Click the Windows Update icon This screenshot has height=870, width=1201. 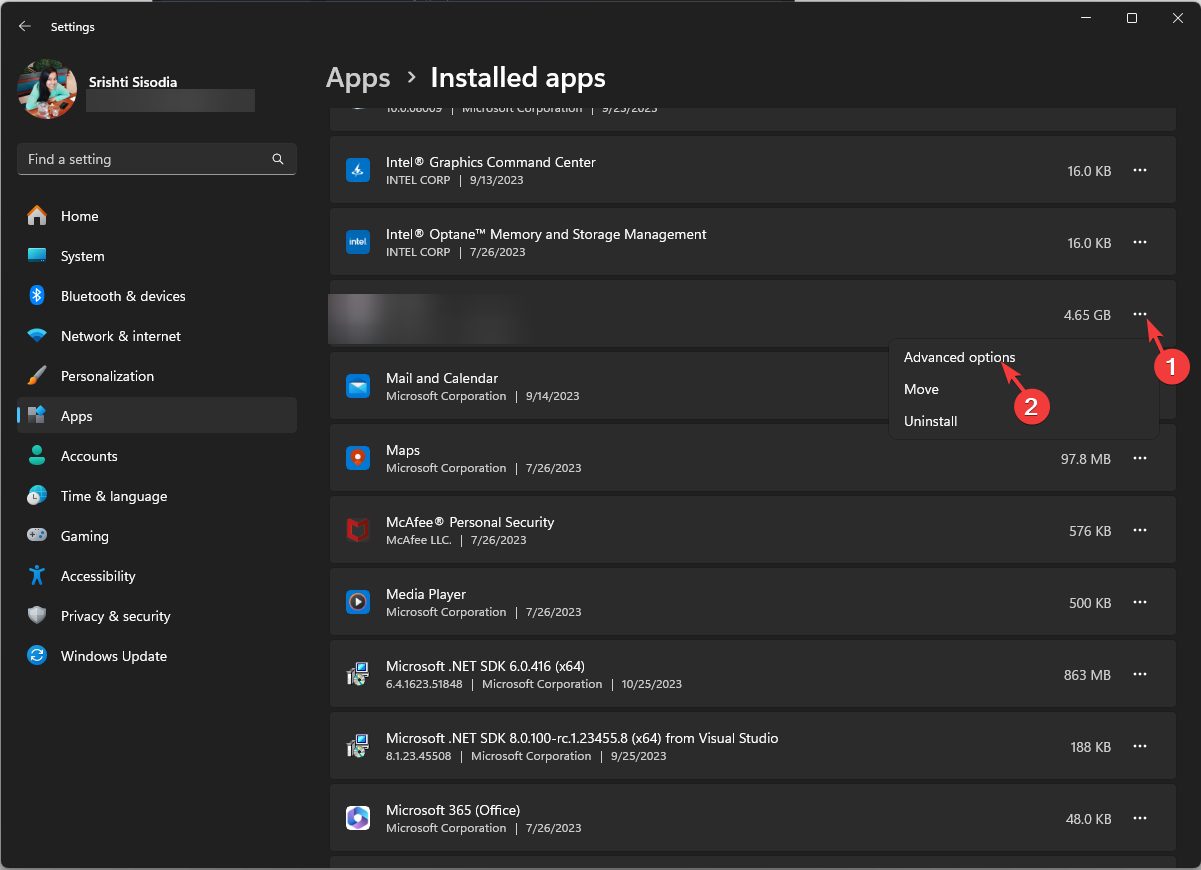[37, 656]
